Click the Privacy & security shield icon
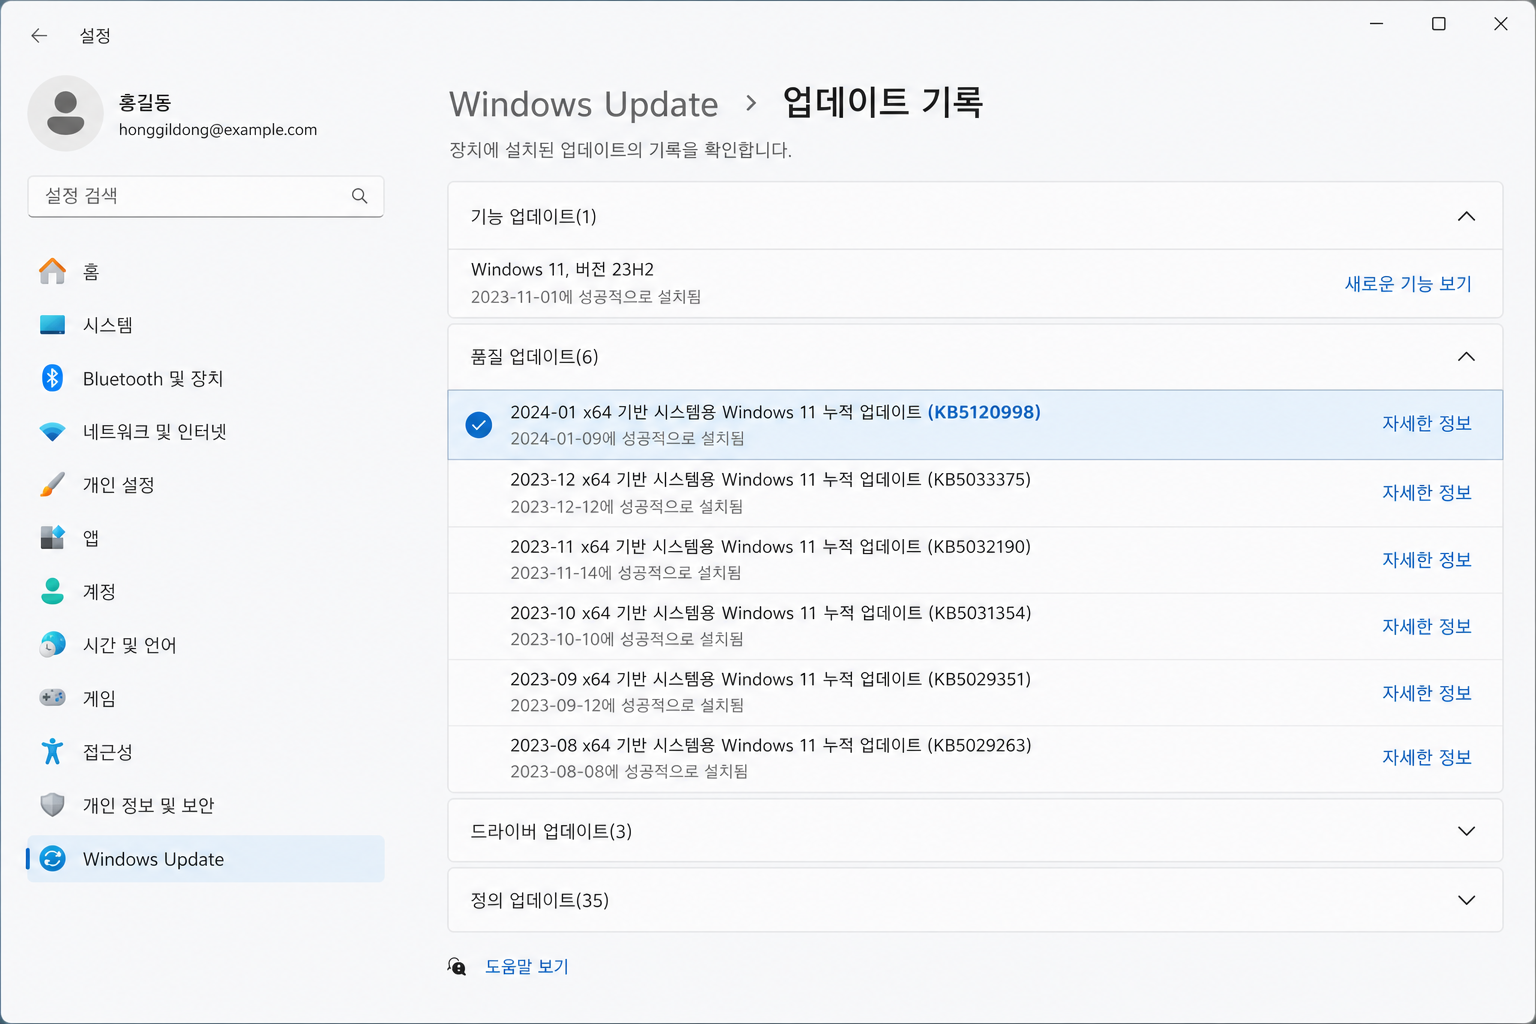Viewport: 1536px width, 1024px height. coord(53,805)
